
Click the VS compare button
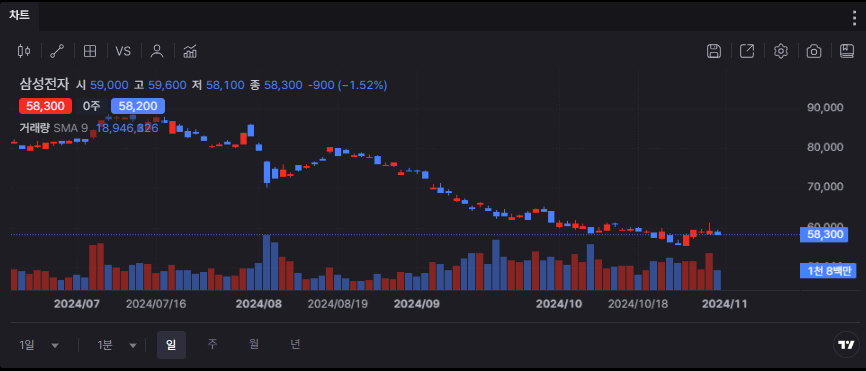[x=123, y=51]
